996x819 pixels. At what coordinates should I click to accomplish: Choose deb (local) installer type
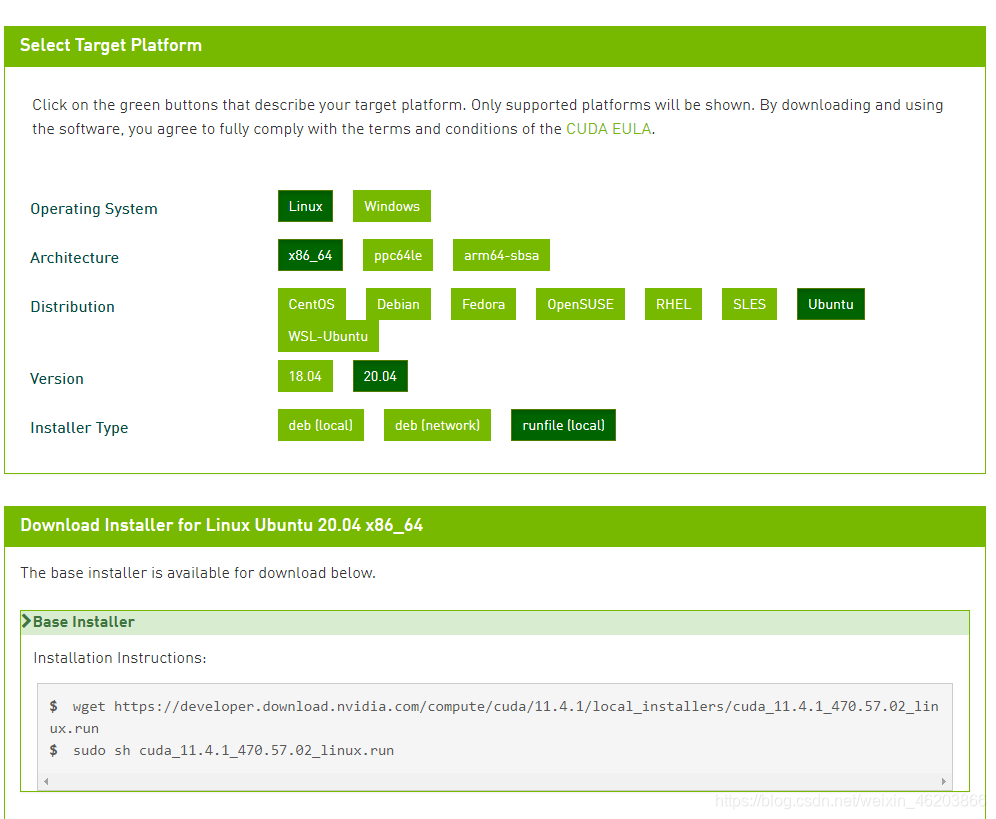(x=321, y=424)
